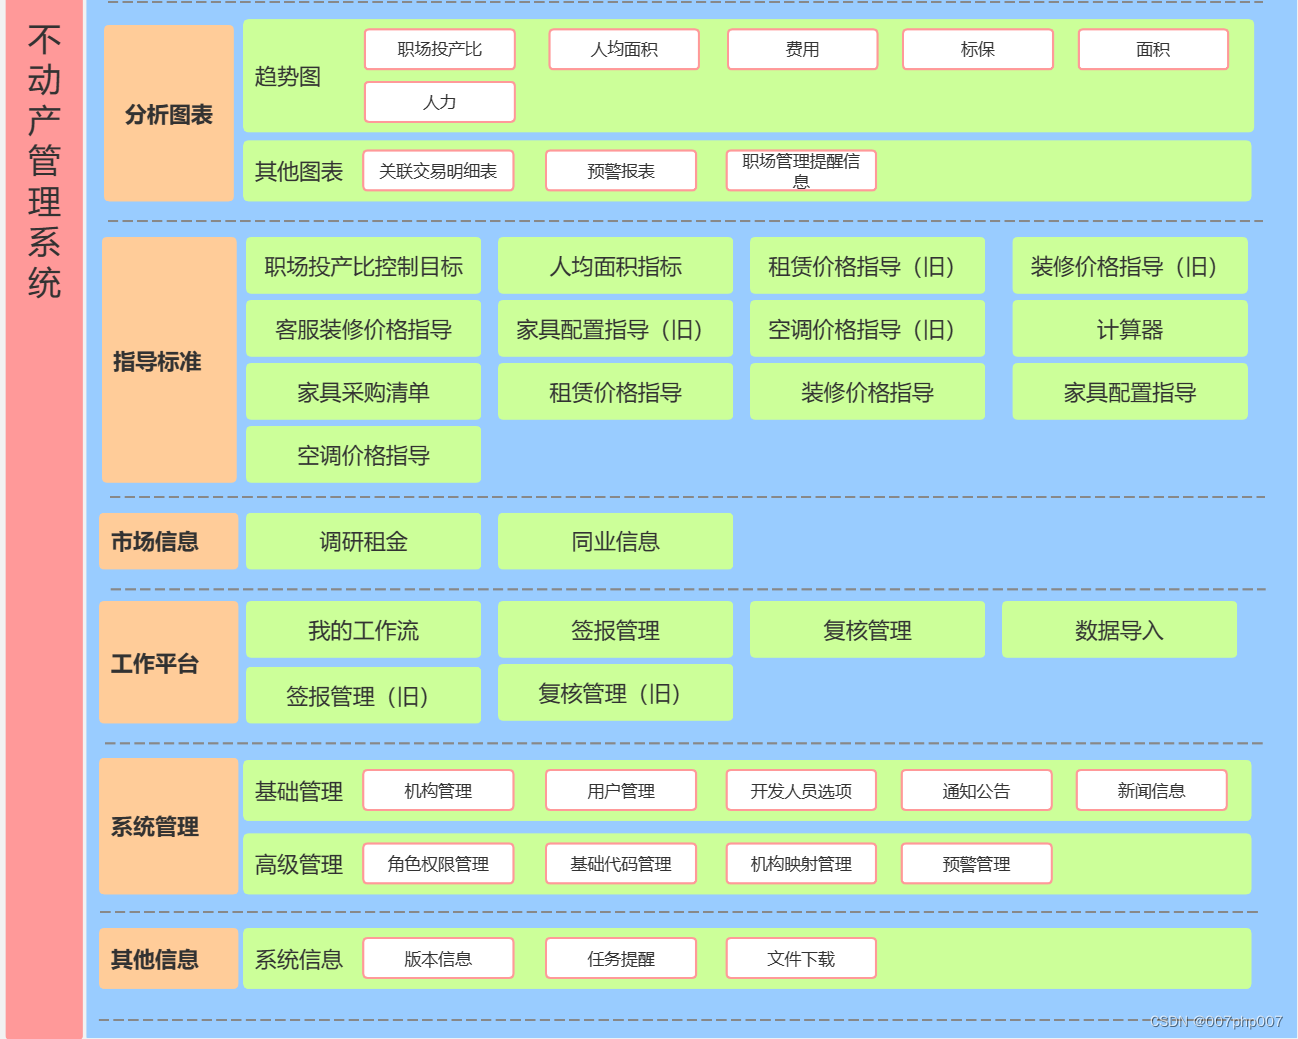
Task: Select 家具采购清单 tile
Action: tap(364, 392)
